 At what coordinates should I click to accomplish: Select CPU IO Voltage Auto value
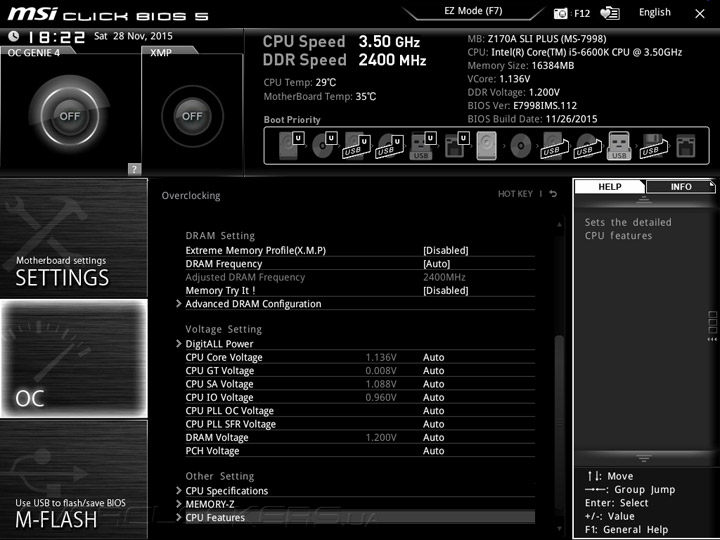click(433, 397)
